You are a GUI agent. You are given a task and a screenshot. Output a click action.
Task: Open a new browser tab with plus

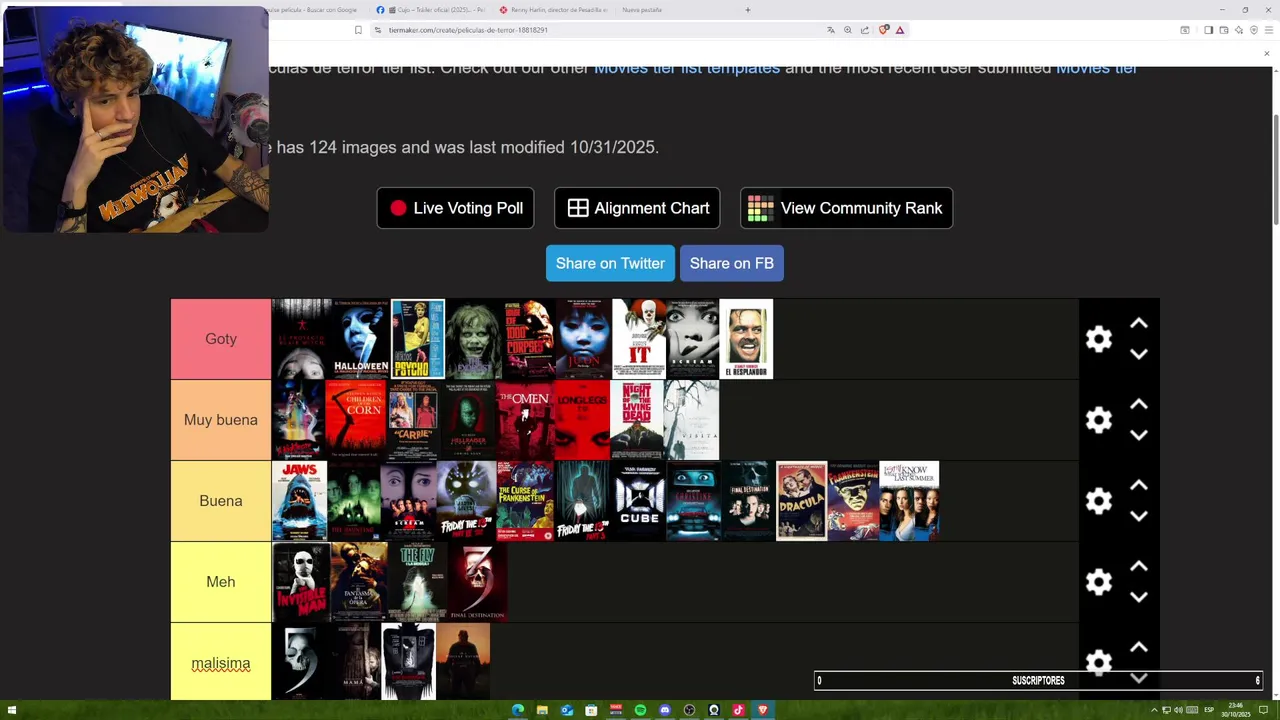[x=748, y=10]
